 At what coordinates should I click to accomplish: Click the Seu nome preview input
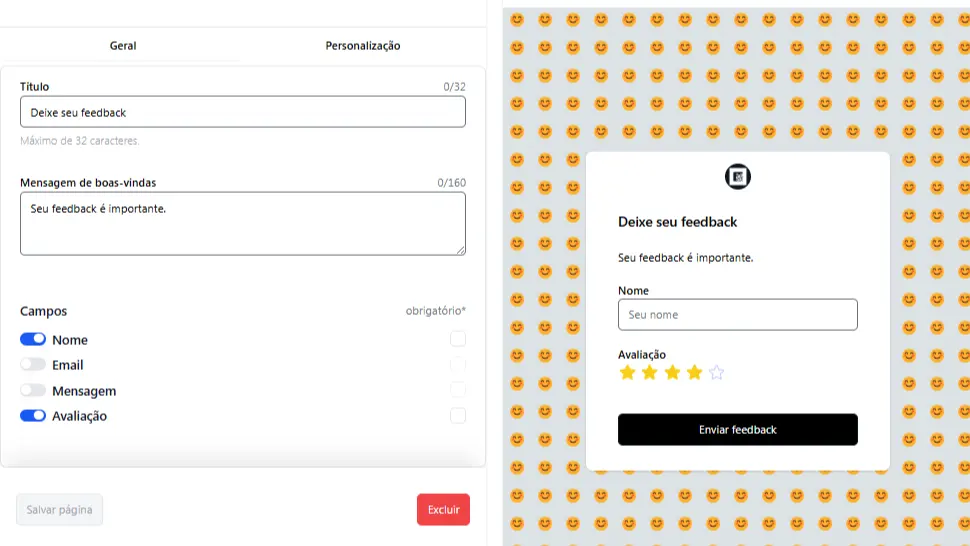click(x=737, y=315)
